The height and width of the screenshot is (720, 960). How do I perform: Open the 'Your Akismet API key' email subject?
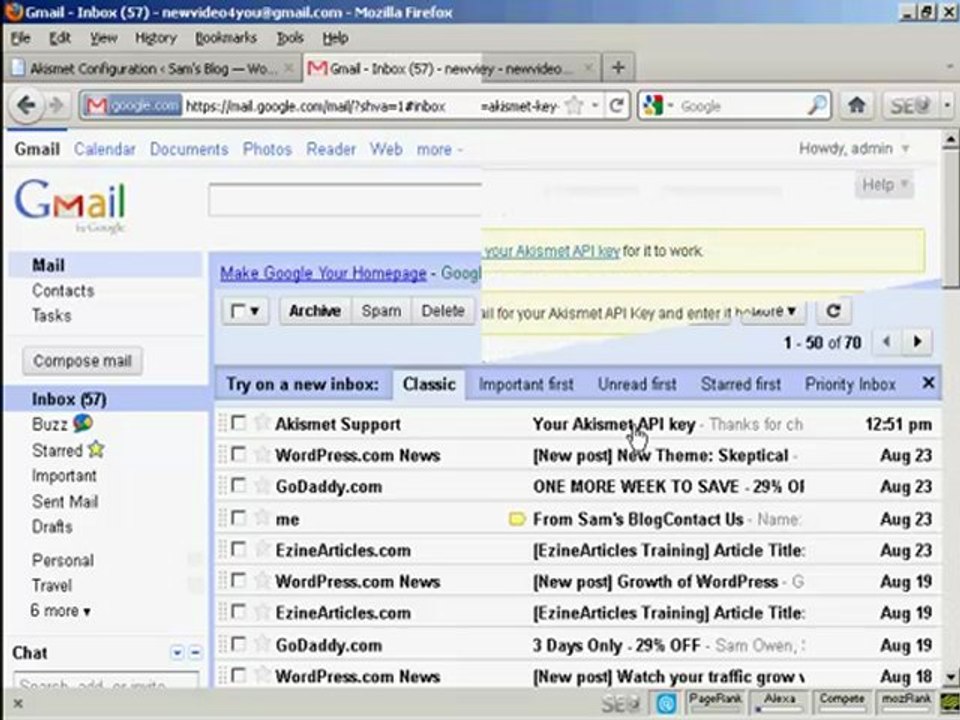(613, 424)
